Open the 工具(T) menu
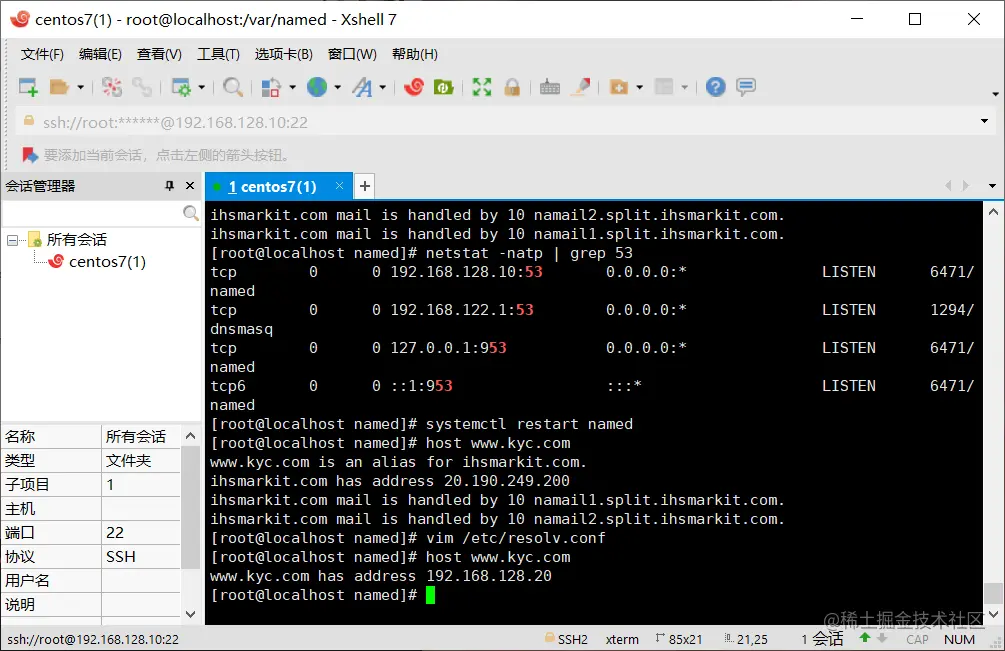1005x651 pixels. [218, 54]
